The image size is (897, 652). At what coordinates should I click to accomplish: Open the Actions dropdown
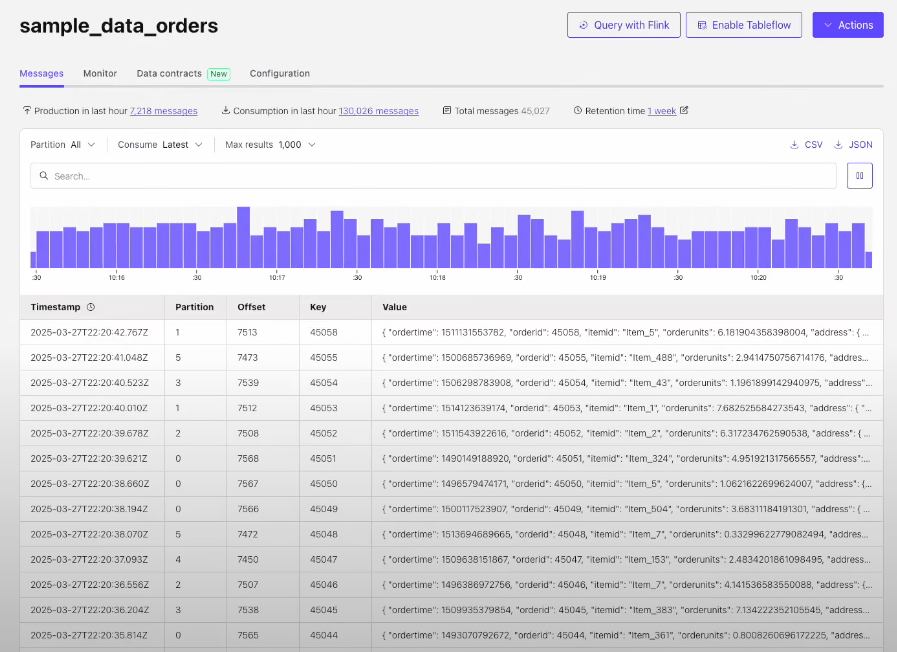click(847, 24)
